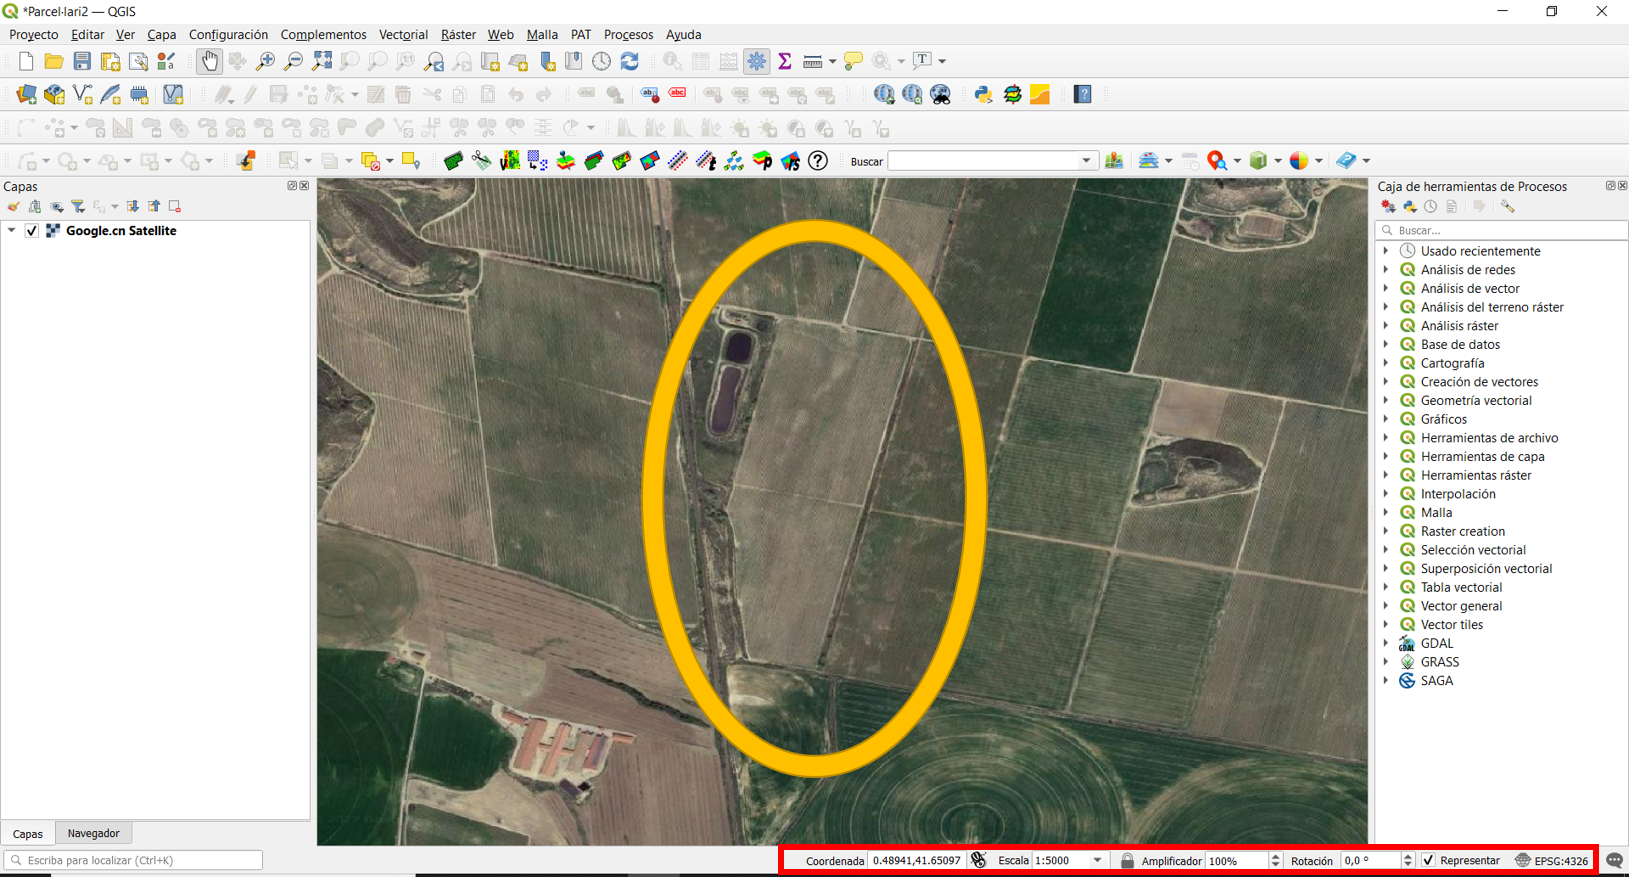This screenshot has width=1629, height=877.
Task: Click the GRASS toolbox entry
Action: pos(1439,662)
